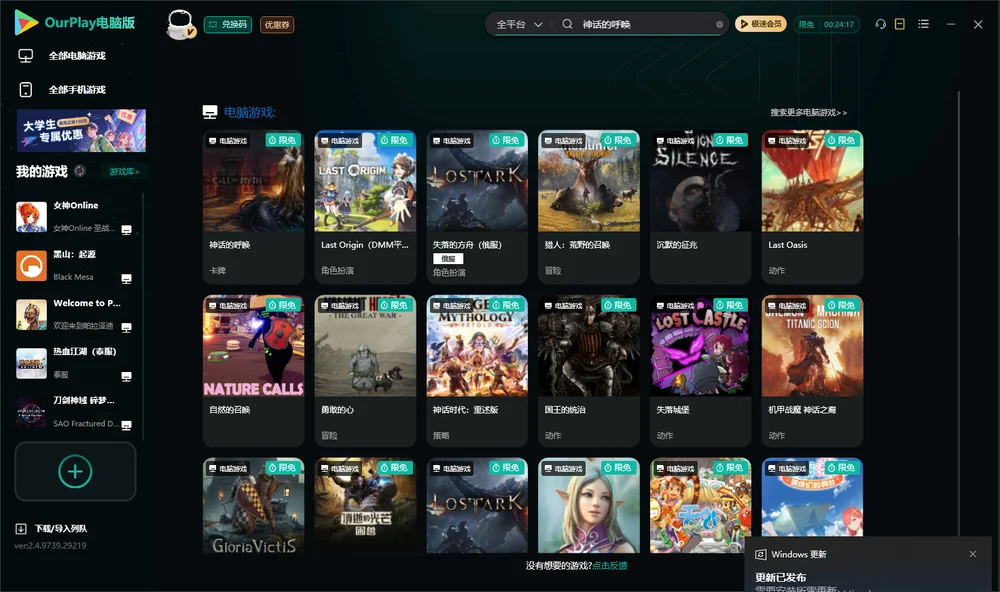
Task: Click the 电脑游戏 section monitor icon
Action: (210, 112)
